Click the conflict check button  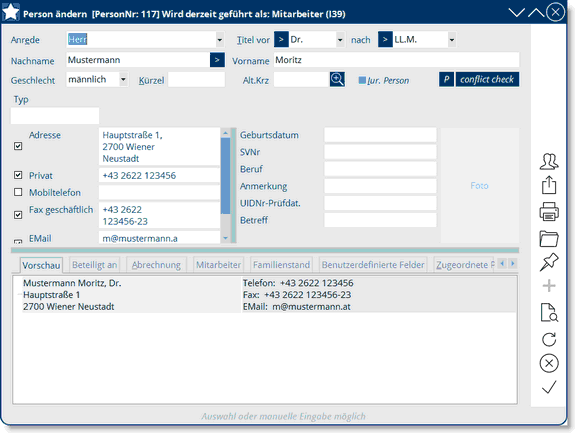487,79
